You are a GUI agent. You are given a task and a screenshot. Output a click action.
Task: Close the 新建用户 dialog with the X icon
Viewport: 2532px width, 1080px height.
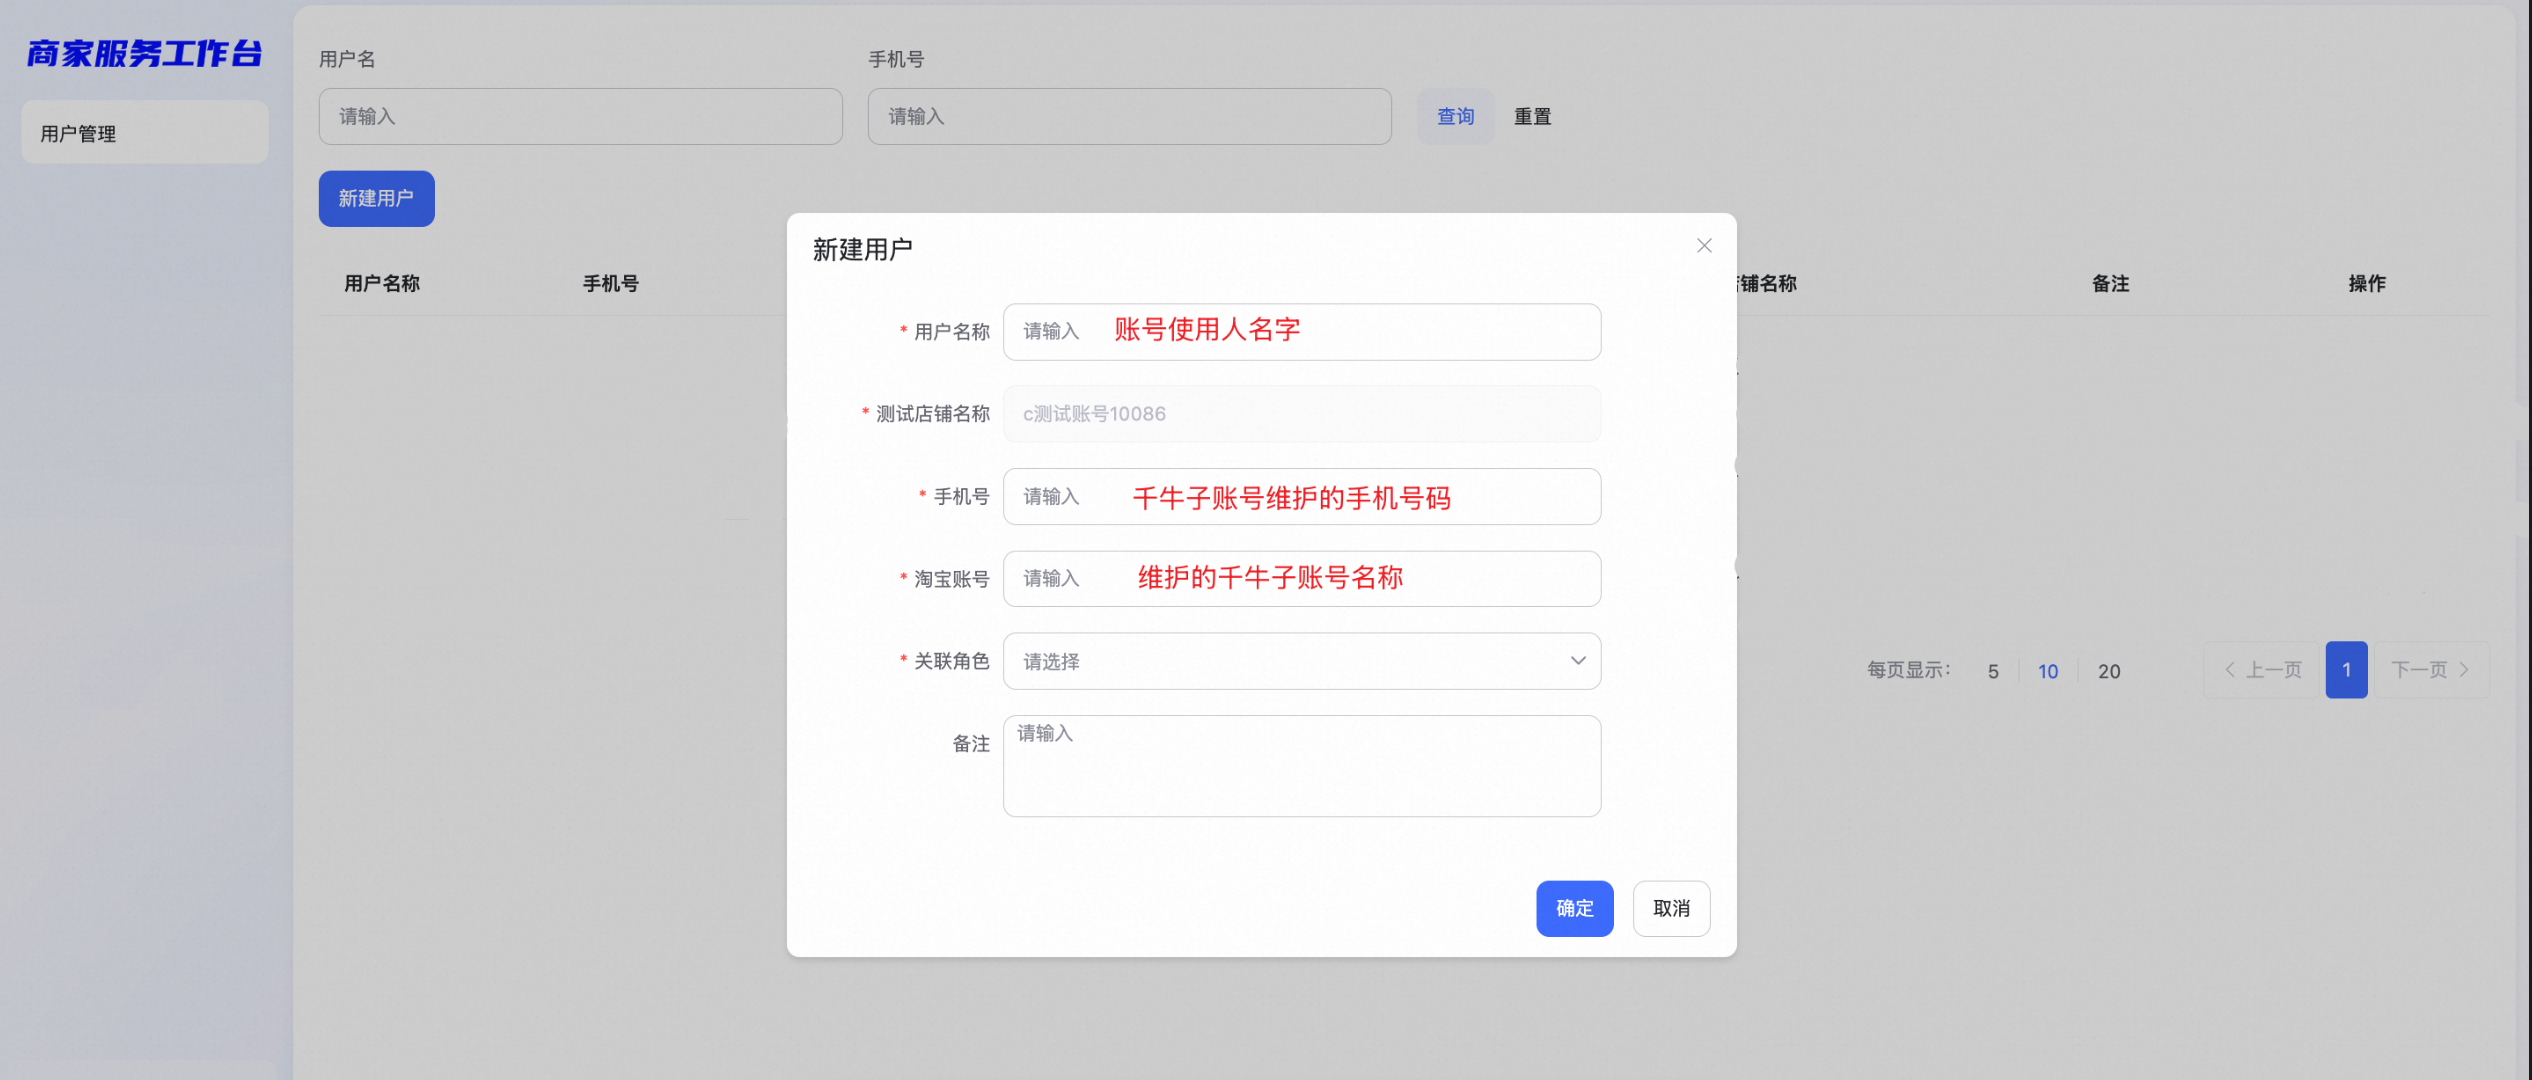coord(1704,246)
